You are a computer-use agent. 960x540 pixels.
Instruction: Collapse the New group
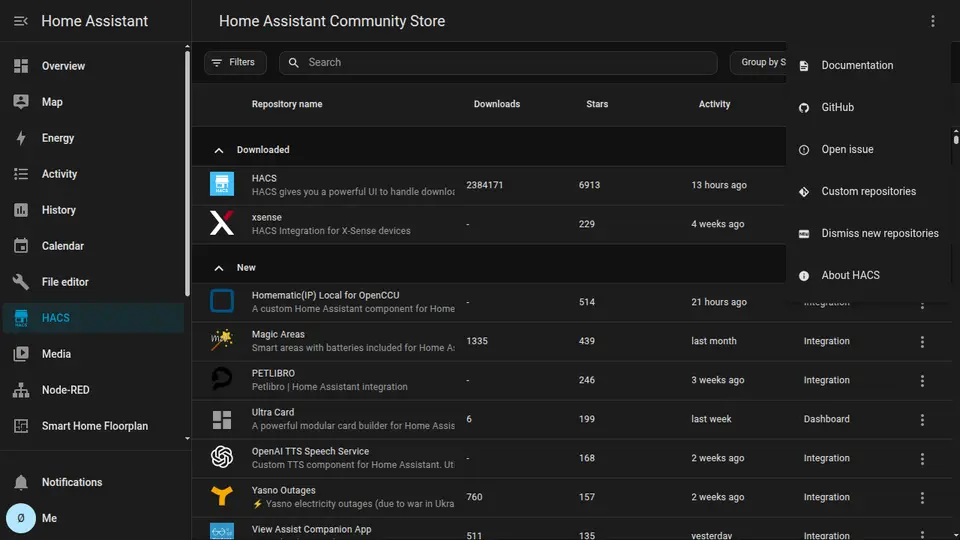219,268
